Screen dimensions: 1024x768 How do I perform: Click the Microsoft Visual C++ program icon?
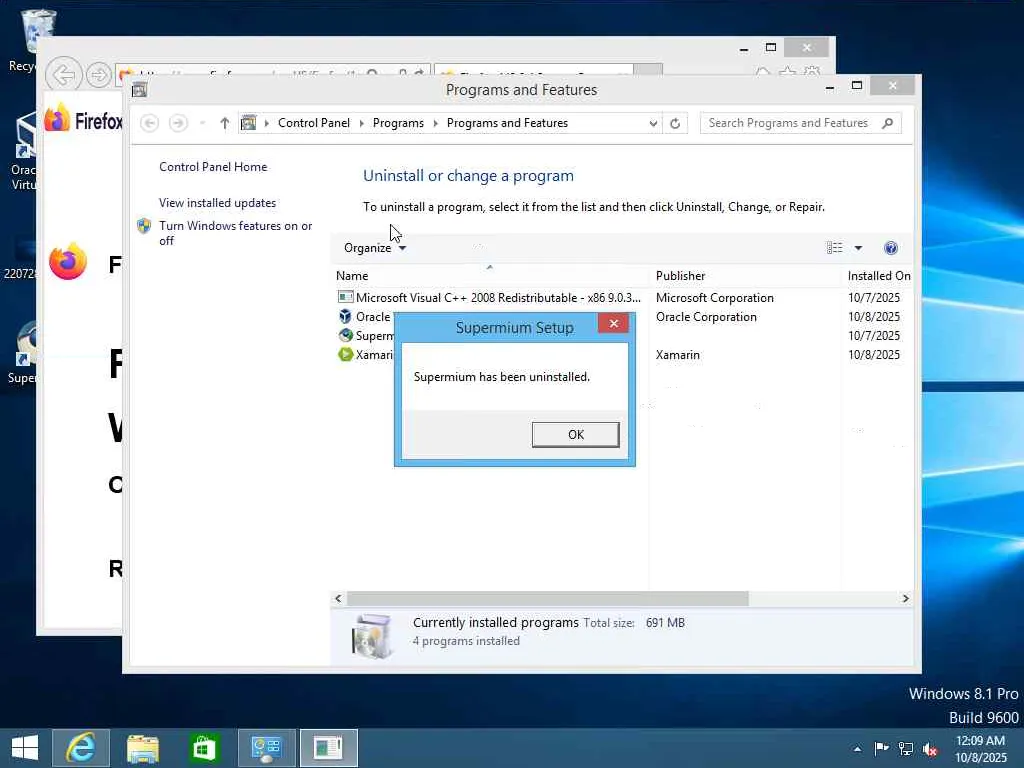pyautogui.click(x=345, y=297)
